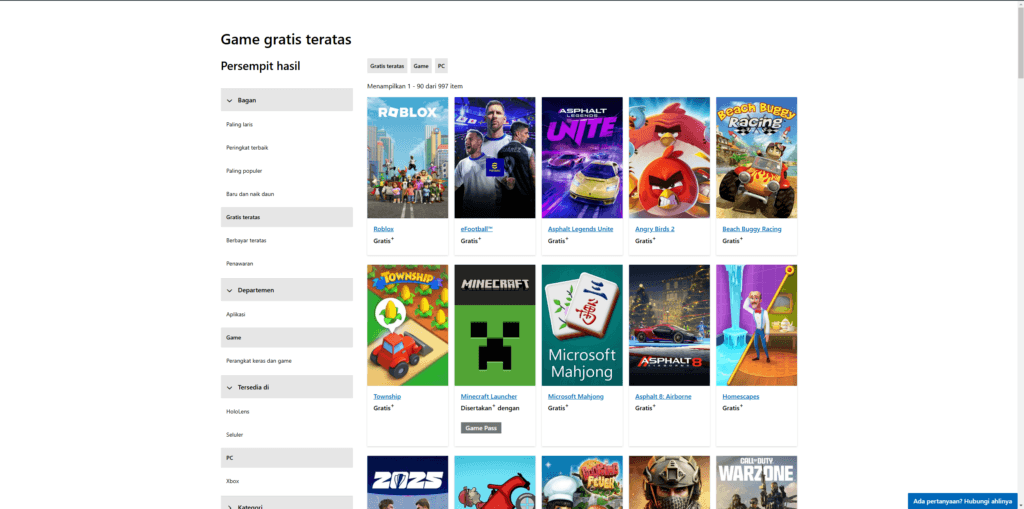The image size is (1024, 509).
Task: Click the Minecraft Launcher title link
Action: click(x=488, y=397)
